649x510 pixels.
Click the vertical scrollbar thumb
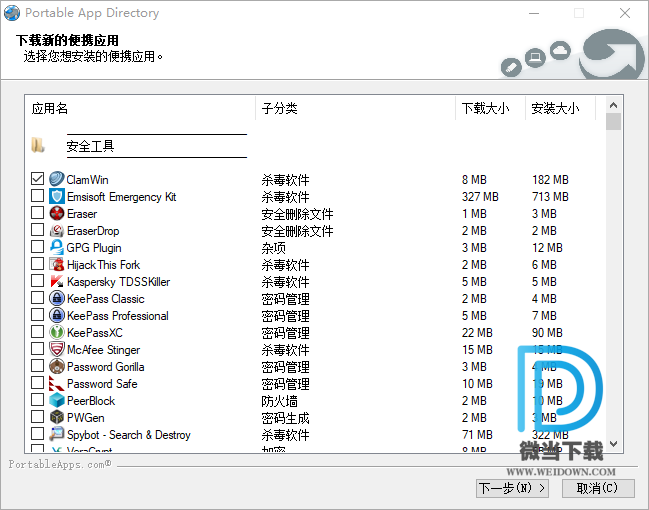(x=613, y=122)
